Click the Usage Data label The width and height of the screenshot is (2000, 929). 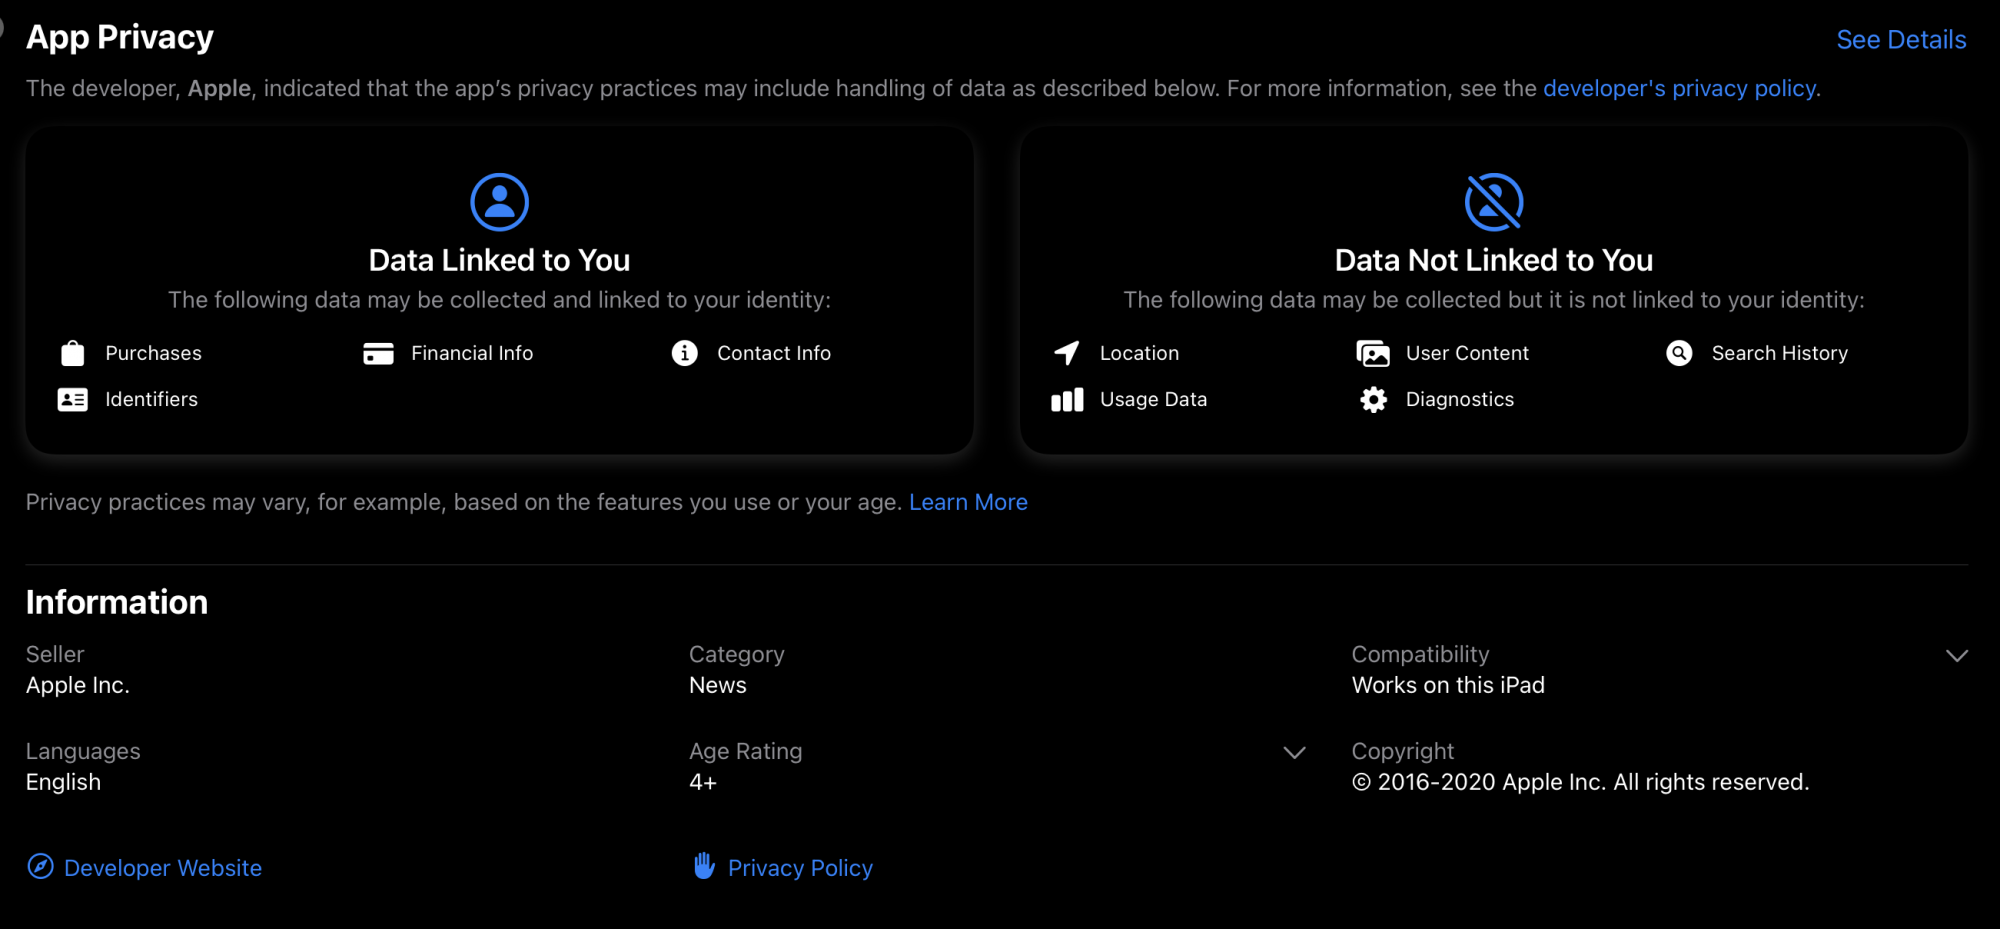1153,399
